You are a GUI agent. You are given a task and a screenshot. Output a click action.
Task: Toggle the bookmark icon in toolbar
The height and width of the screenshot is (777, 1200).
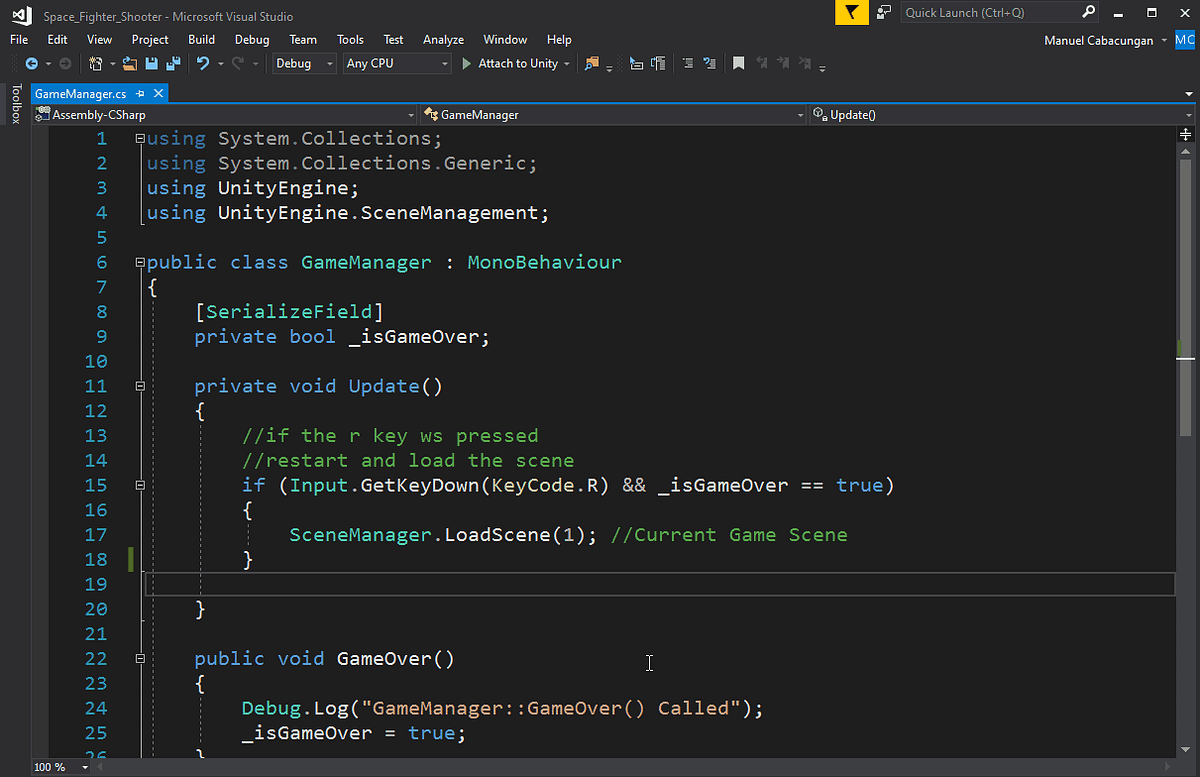(738, 63)
